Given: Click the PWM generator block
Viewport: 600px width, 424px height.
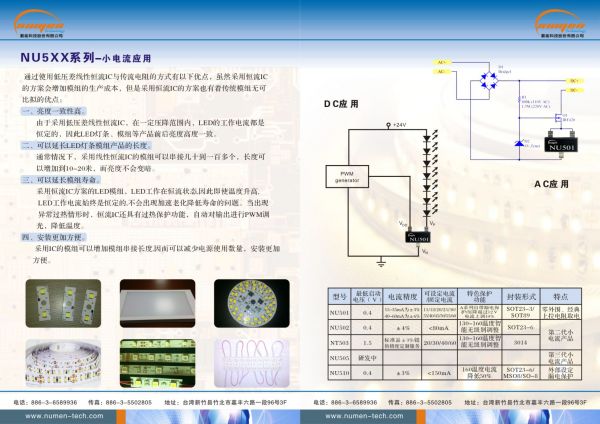Looking at the screenshot, I should pyautogui.click(x=347, y=176).
